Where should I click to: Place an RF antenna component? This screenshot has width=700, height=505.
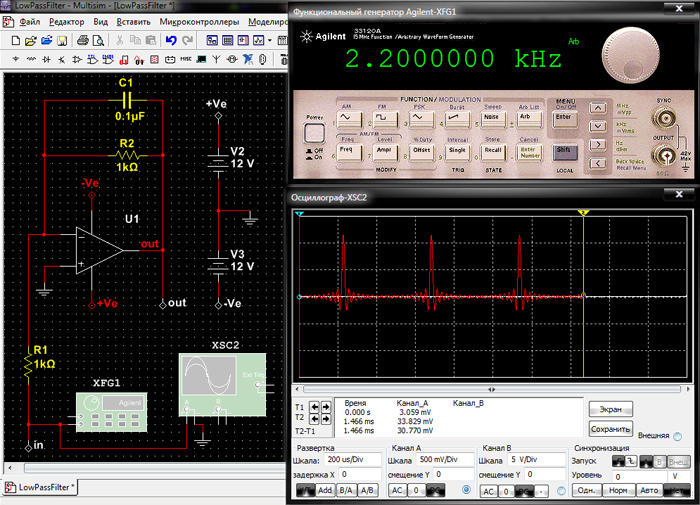coord(217,59)
